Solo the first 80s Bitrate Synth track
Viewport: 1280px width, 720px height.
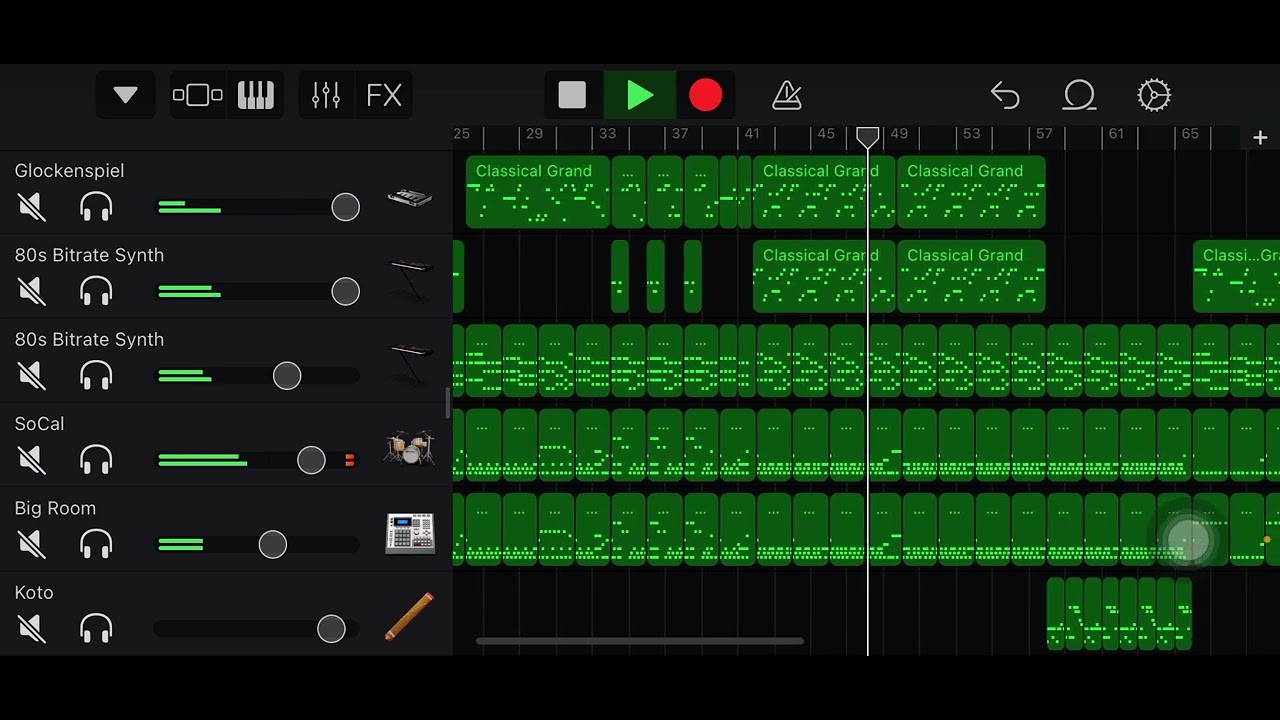96,291
